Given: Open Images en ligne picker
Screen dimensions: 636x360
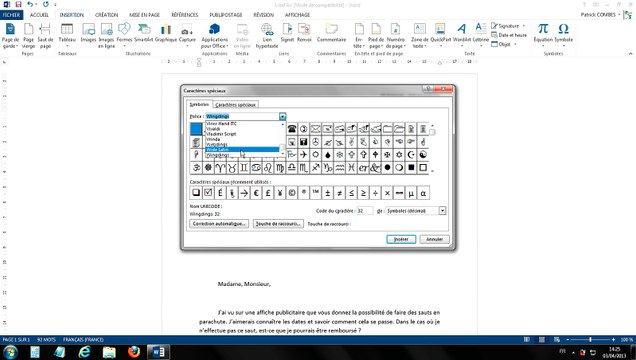Looking at the screenshot, I should [x=106, y=35].
